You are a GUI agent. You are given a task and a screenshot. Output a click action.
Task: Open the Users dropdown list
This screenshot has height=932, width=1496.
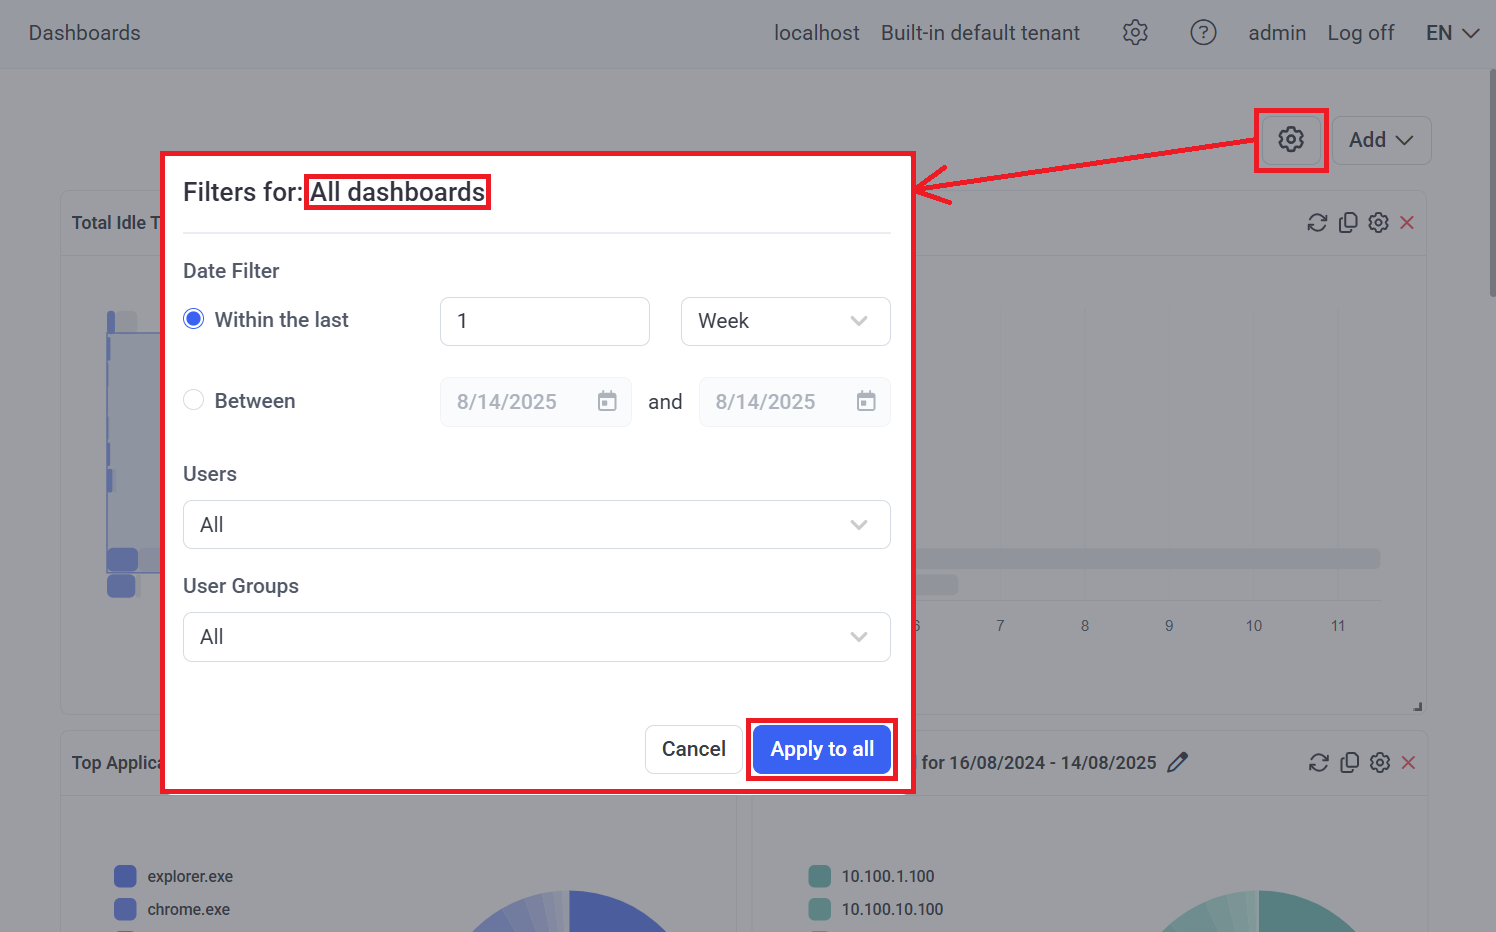pyautogui.click(x=536, y=525)
